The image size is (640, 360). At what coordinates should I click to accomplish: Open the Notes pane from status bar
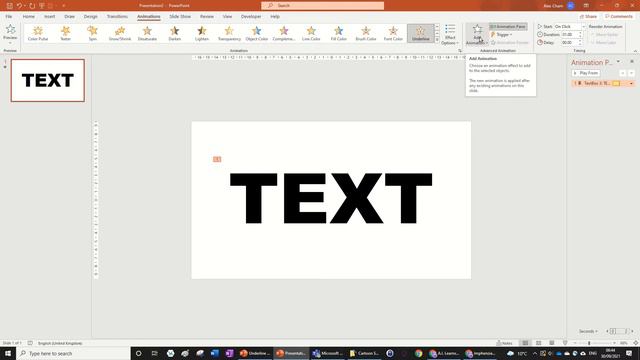point(504,343)
